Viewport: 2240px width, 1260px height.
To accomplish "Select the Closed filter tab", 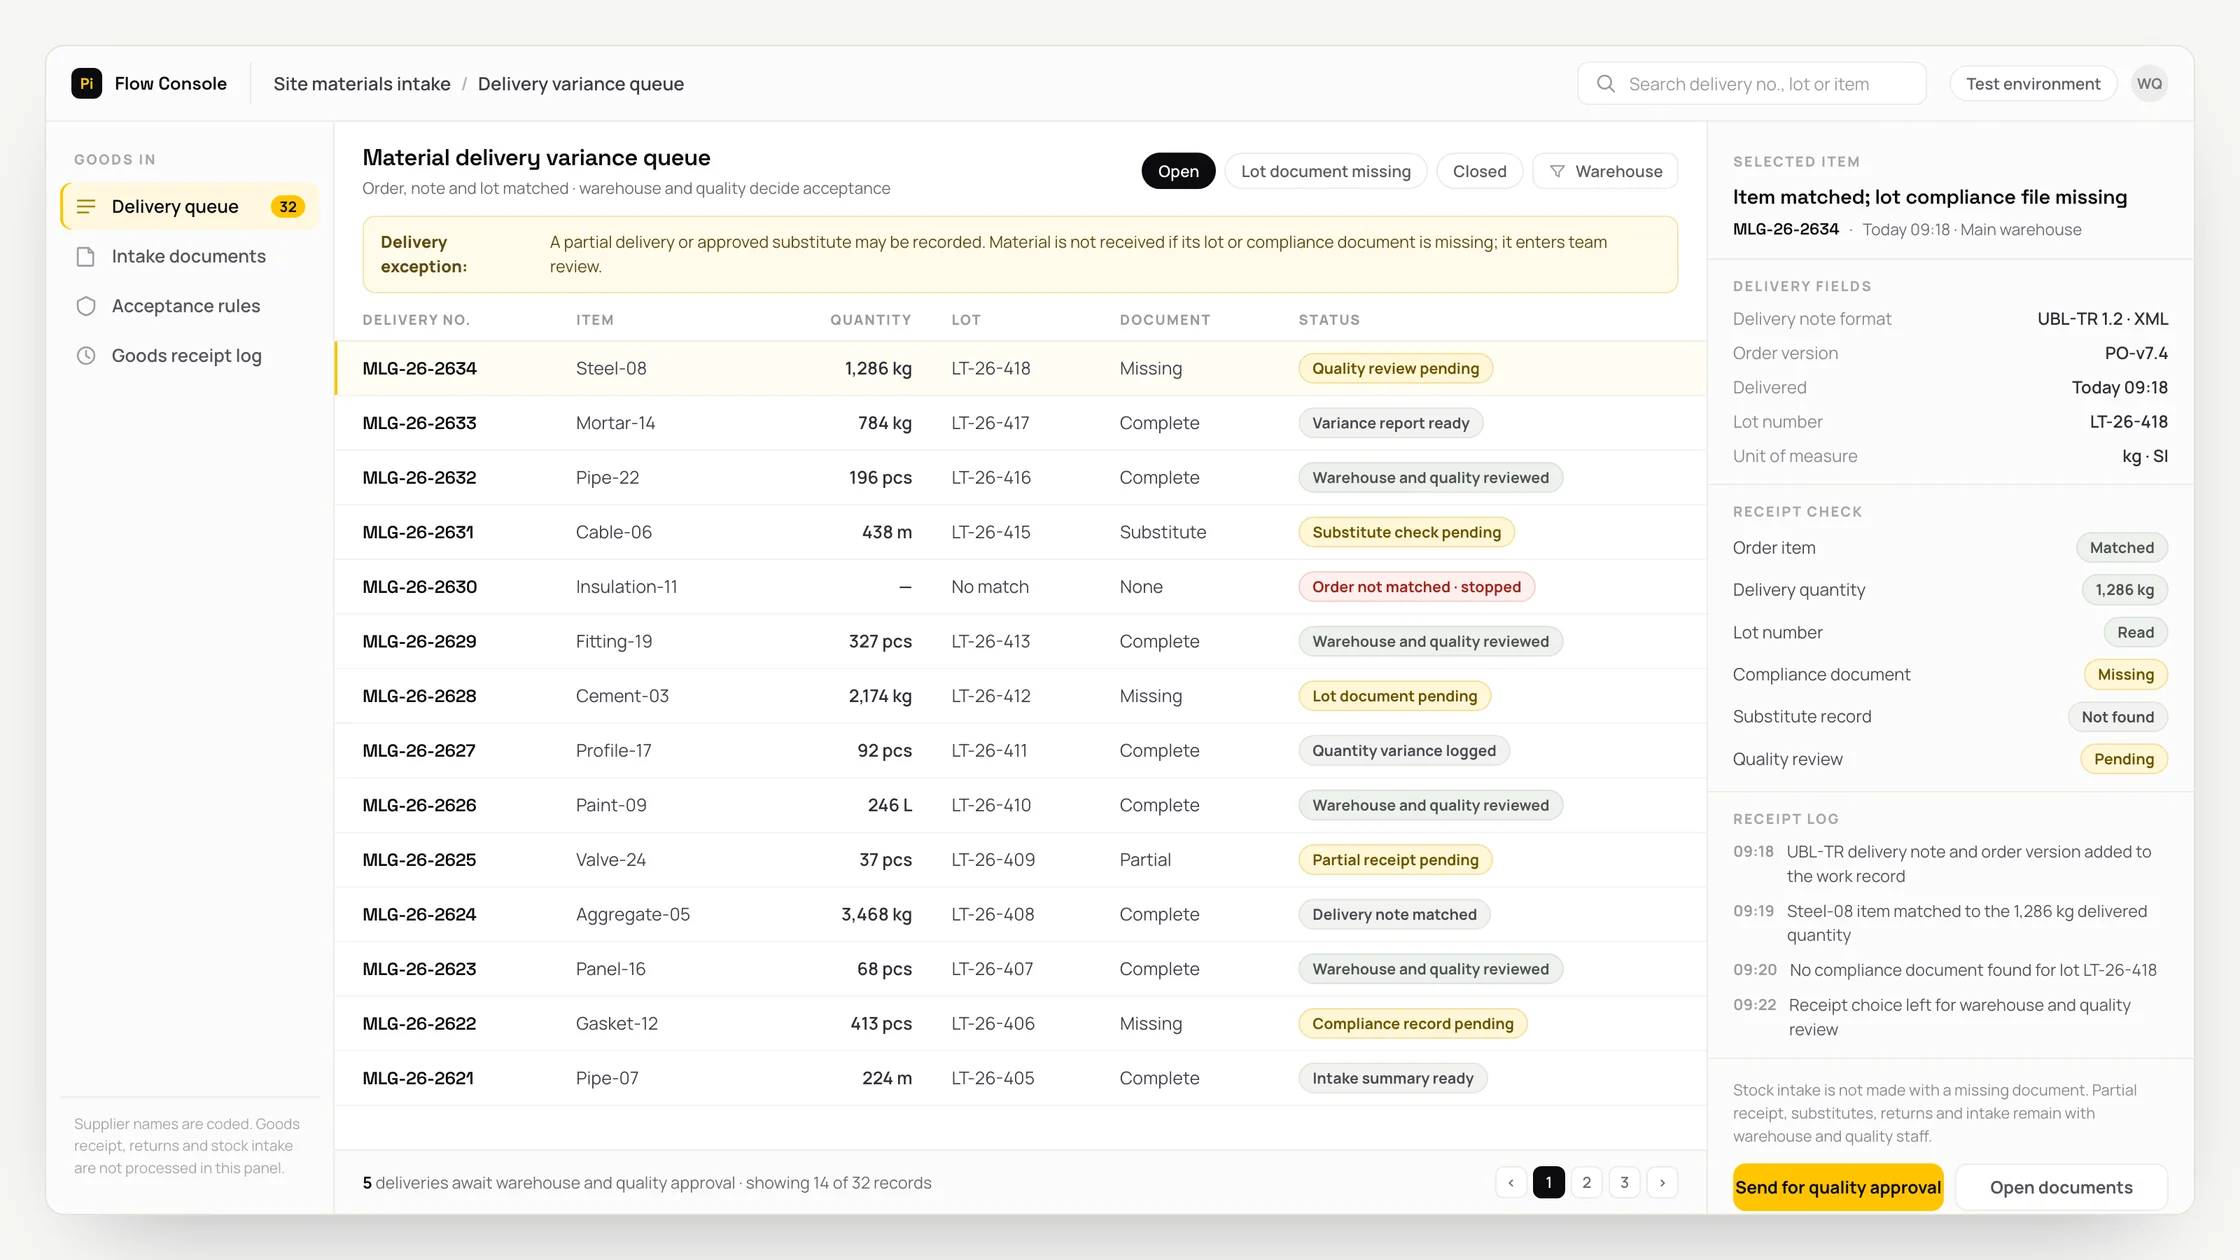I will pyautogui.click(x=1479, y=172).
